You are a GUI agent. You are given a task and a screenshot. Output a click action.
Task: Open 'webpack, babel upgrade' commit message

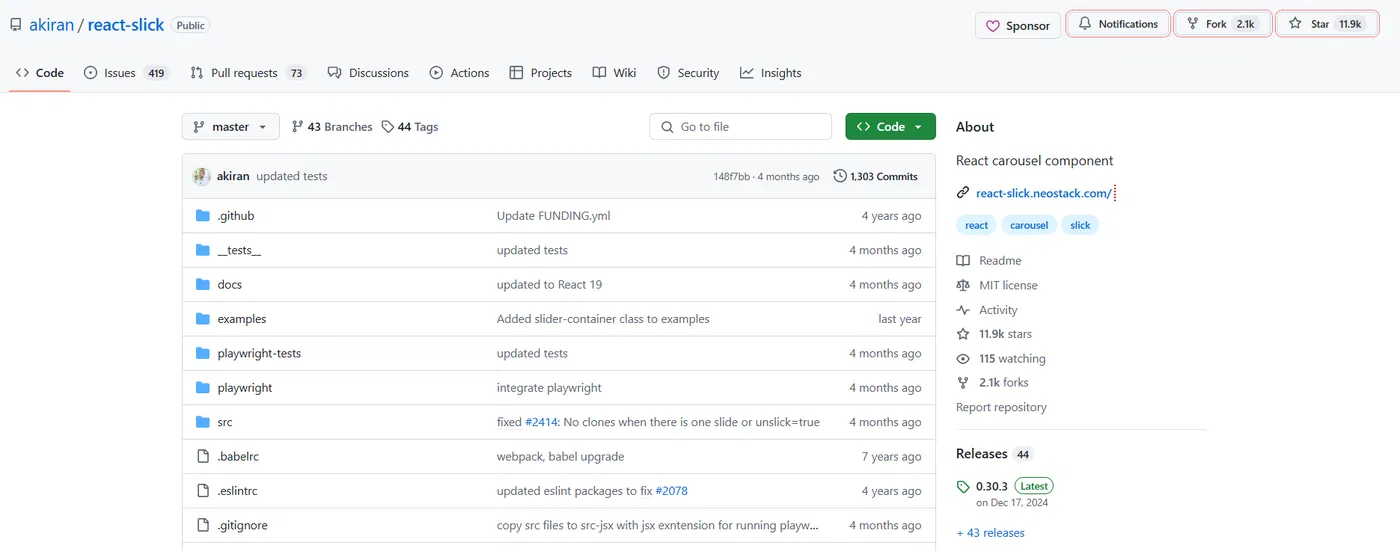coord(560,456)
